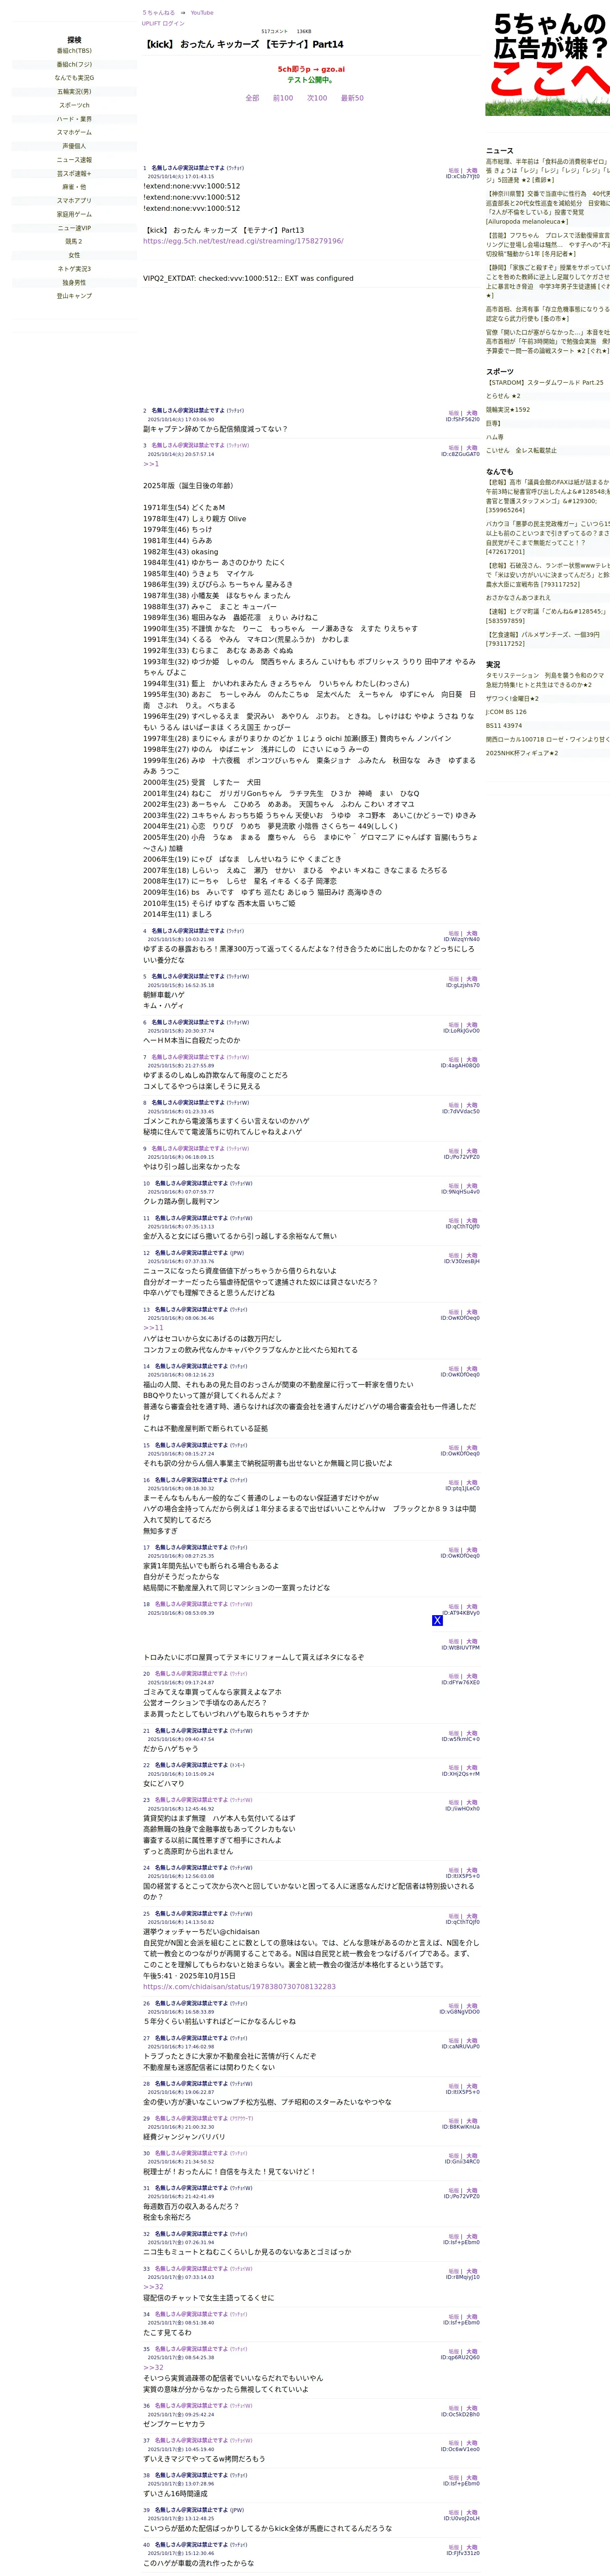Open the ハード・業界 board
The width and height of the screenshot is (610, 2576).
74,119
